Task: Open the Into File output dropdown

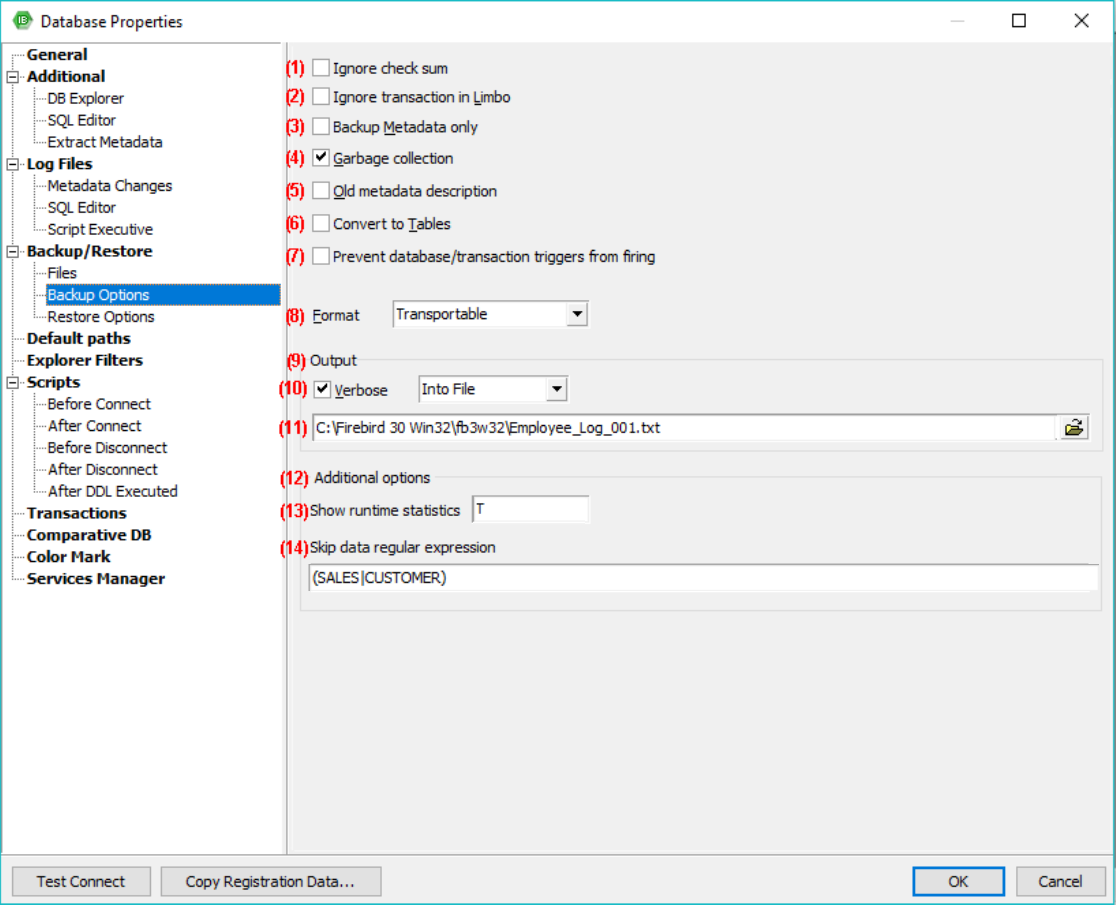Action: click(557, 389)
